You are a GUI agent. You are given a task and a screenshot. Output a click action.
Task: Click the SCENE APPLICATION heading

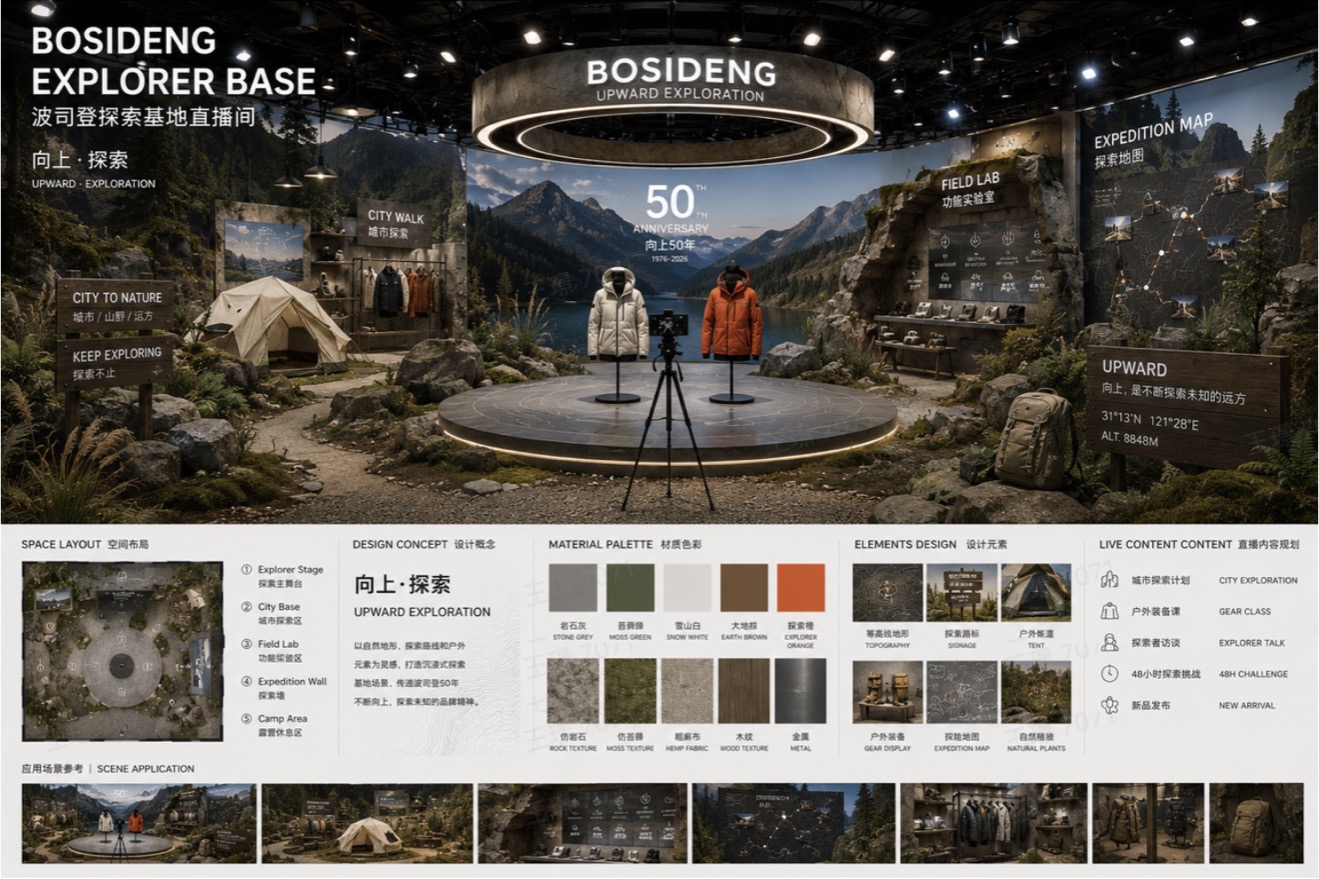(145, 769)
